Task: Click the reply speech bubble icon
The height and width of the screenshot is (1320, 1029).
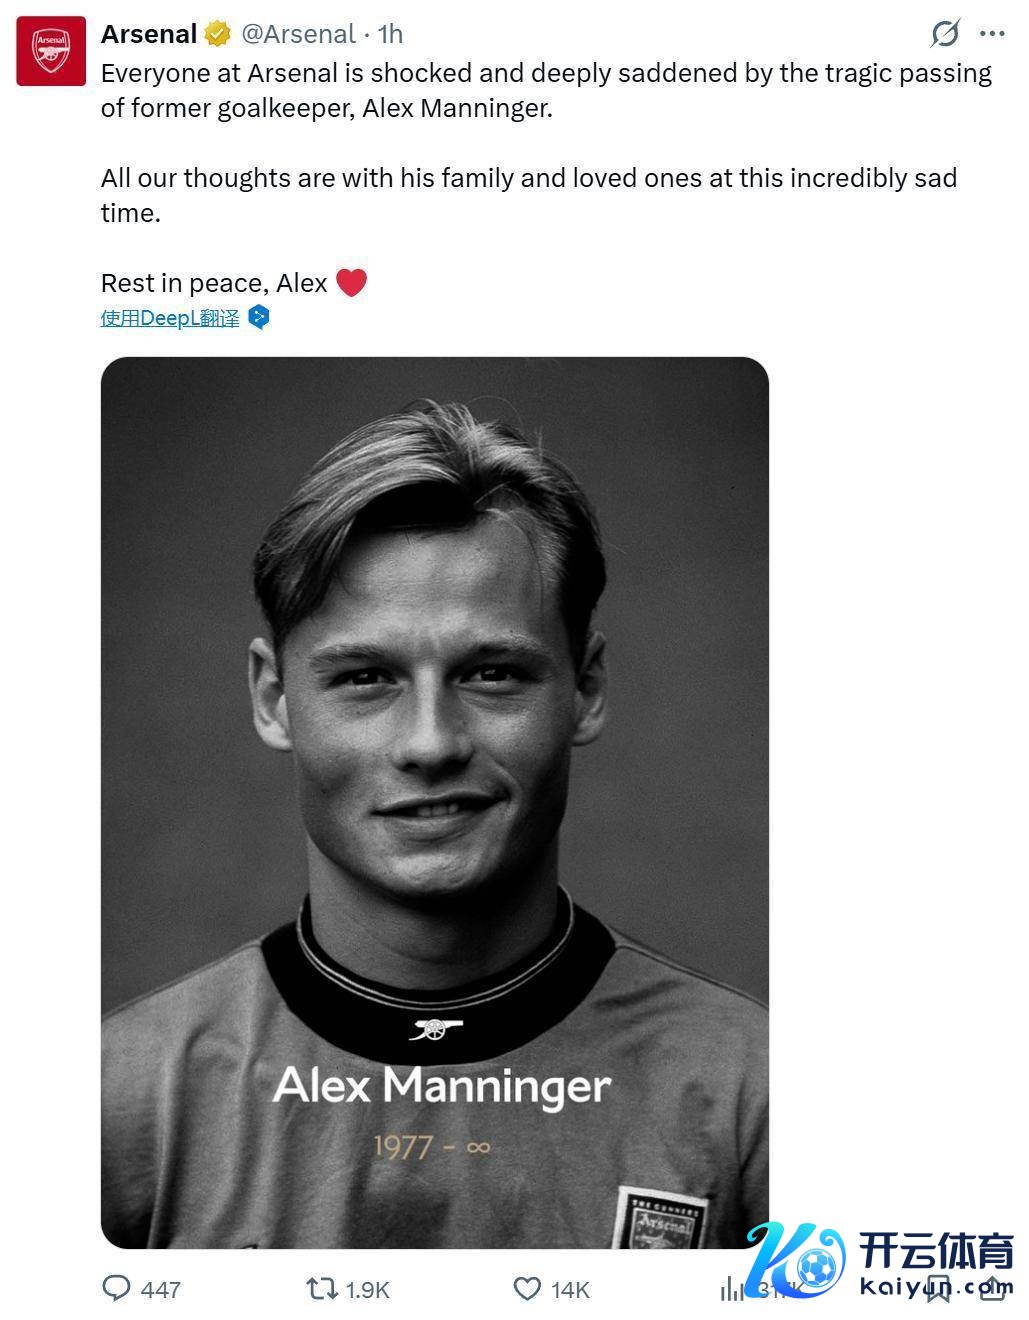Action: click(x=117, y=1288)
